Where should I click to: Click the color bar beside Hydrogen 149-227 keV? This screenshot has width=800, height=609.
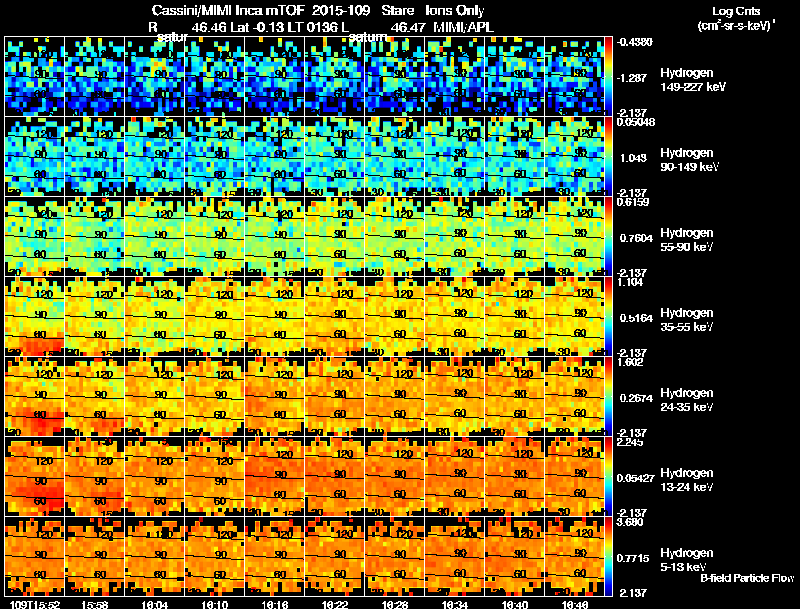point(608,77)
